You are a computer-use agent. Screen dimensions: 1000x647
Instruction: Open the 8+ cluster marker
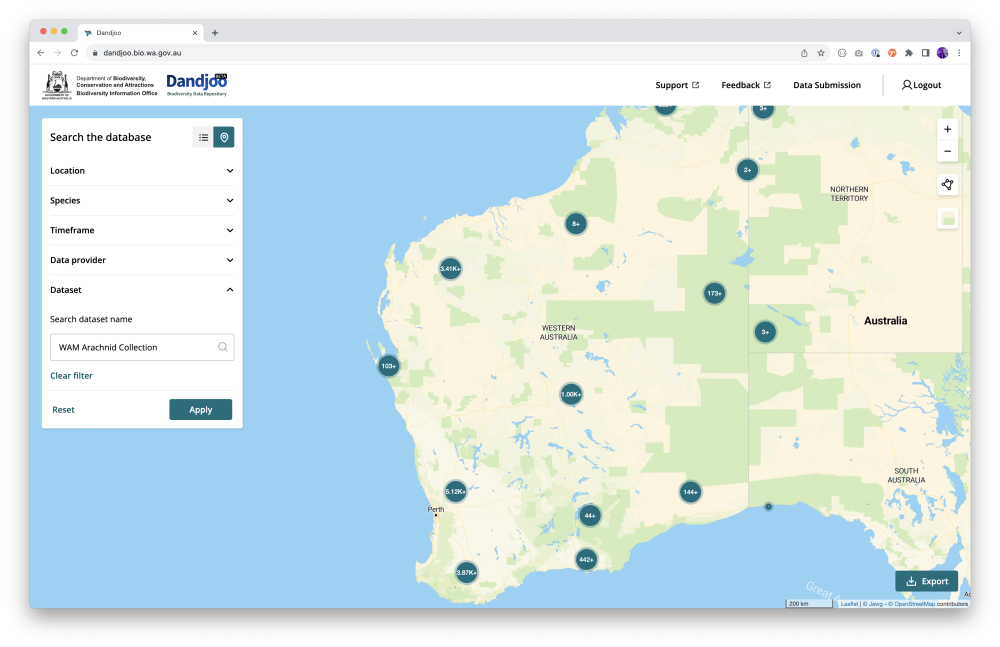click(576, 224)
